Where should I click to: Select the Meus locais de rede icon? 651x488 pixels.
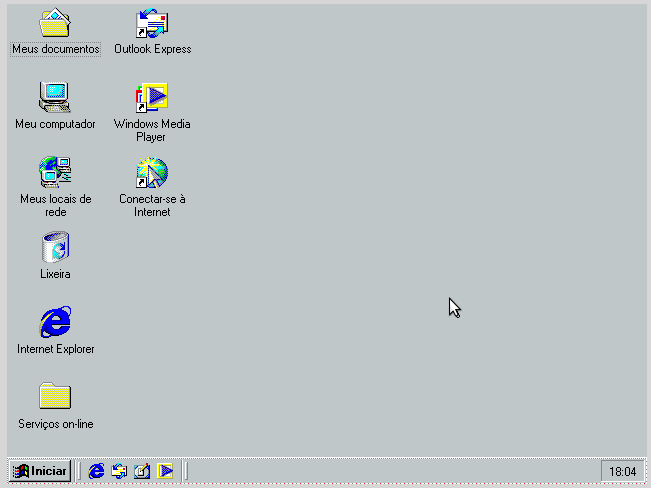coord(55,172)
